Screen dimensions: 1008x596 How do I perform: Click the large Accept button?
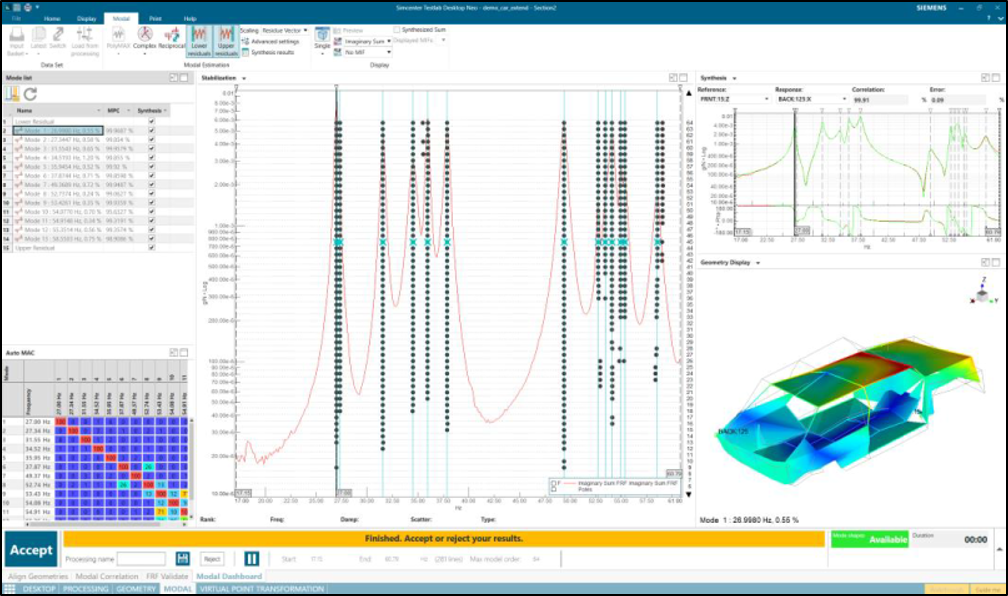(31, 550)
